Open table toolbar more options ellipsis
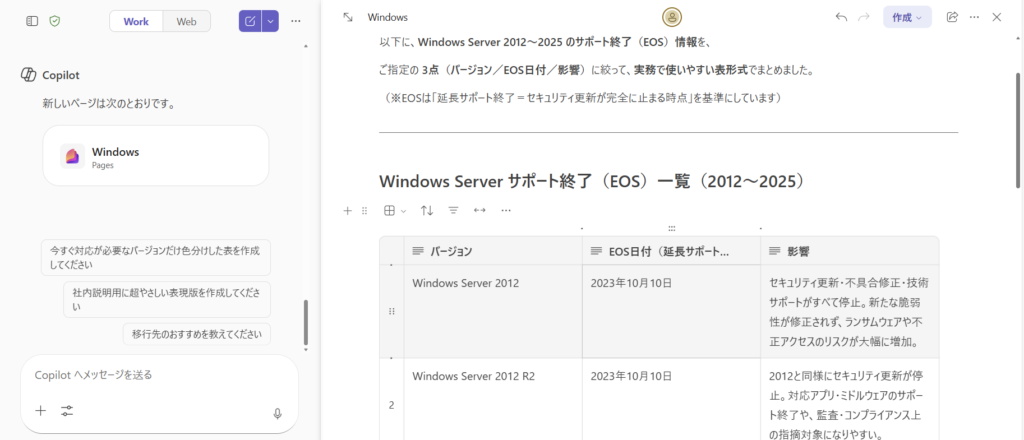The height and width of the screenshot is (440, 1024). pyautogui.click(x=506, y=211)
